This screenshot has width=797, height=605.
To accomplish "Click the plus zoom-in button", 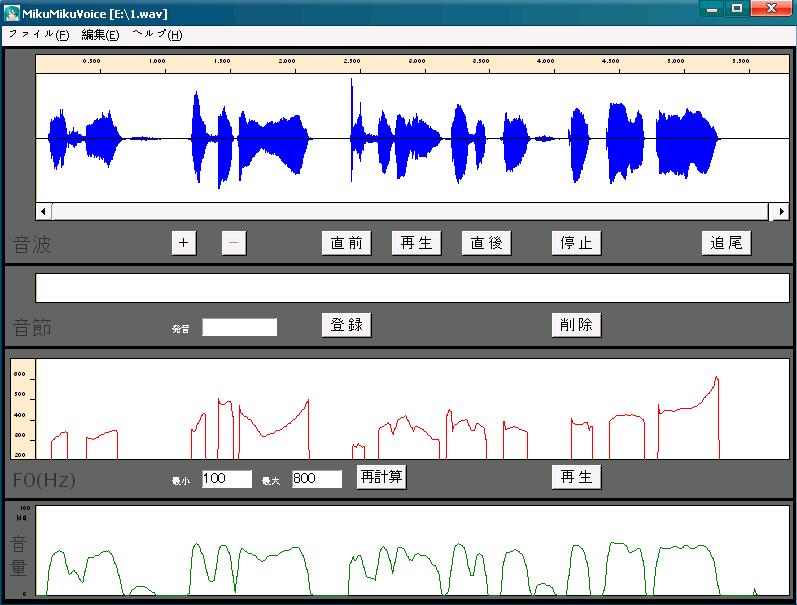I will tap(183, 243).
